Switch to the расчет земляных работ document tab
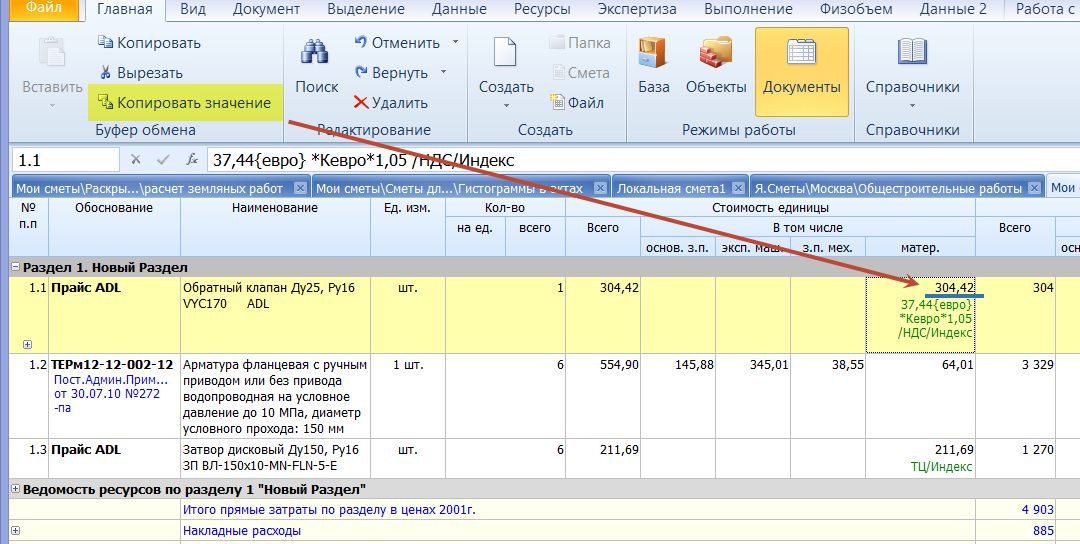 coord(152,188)
